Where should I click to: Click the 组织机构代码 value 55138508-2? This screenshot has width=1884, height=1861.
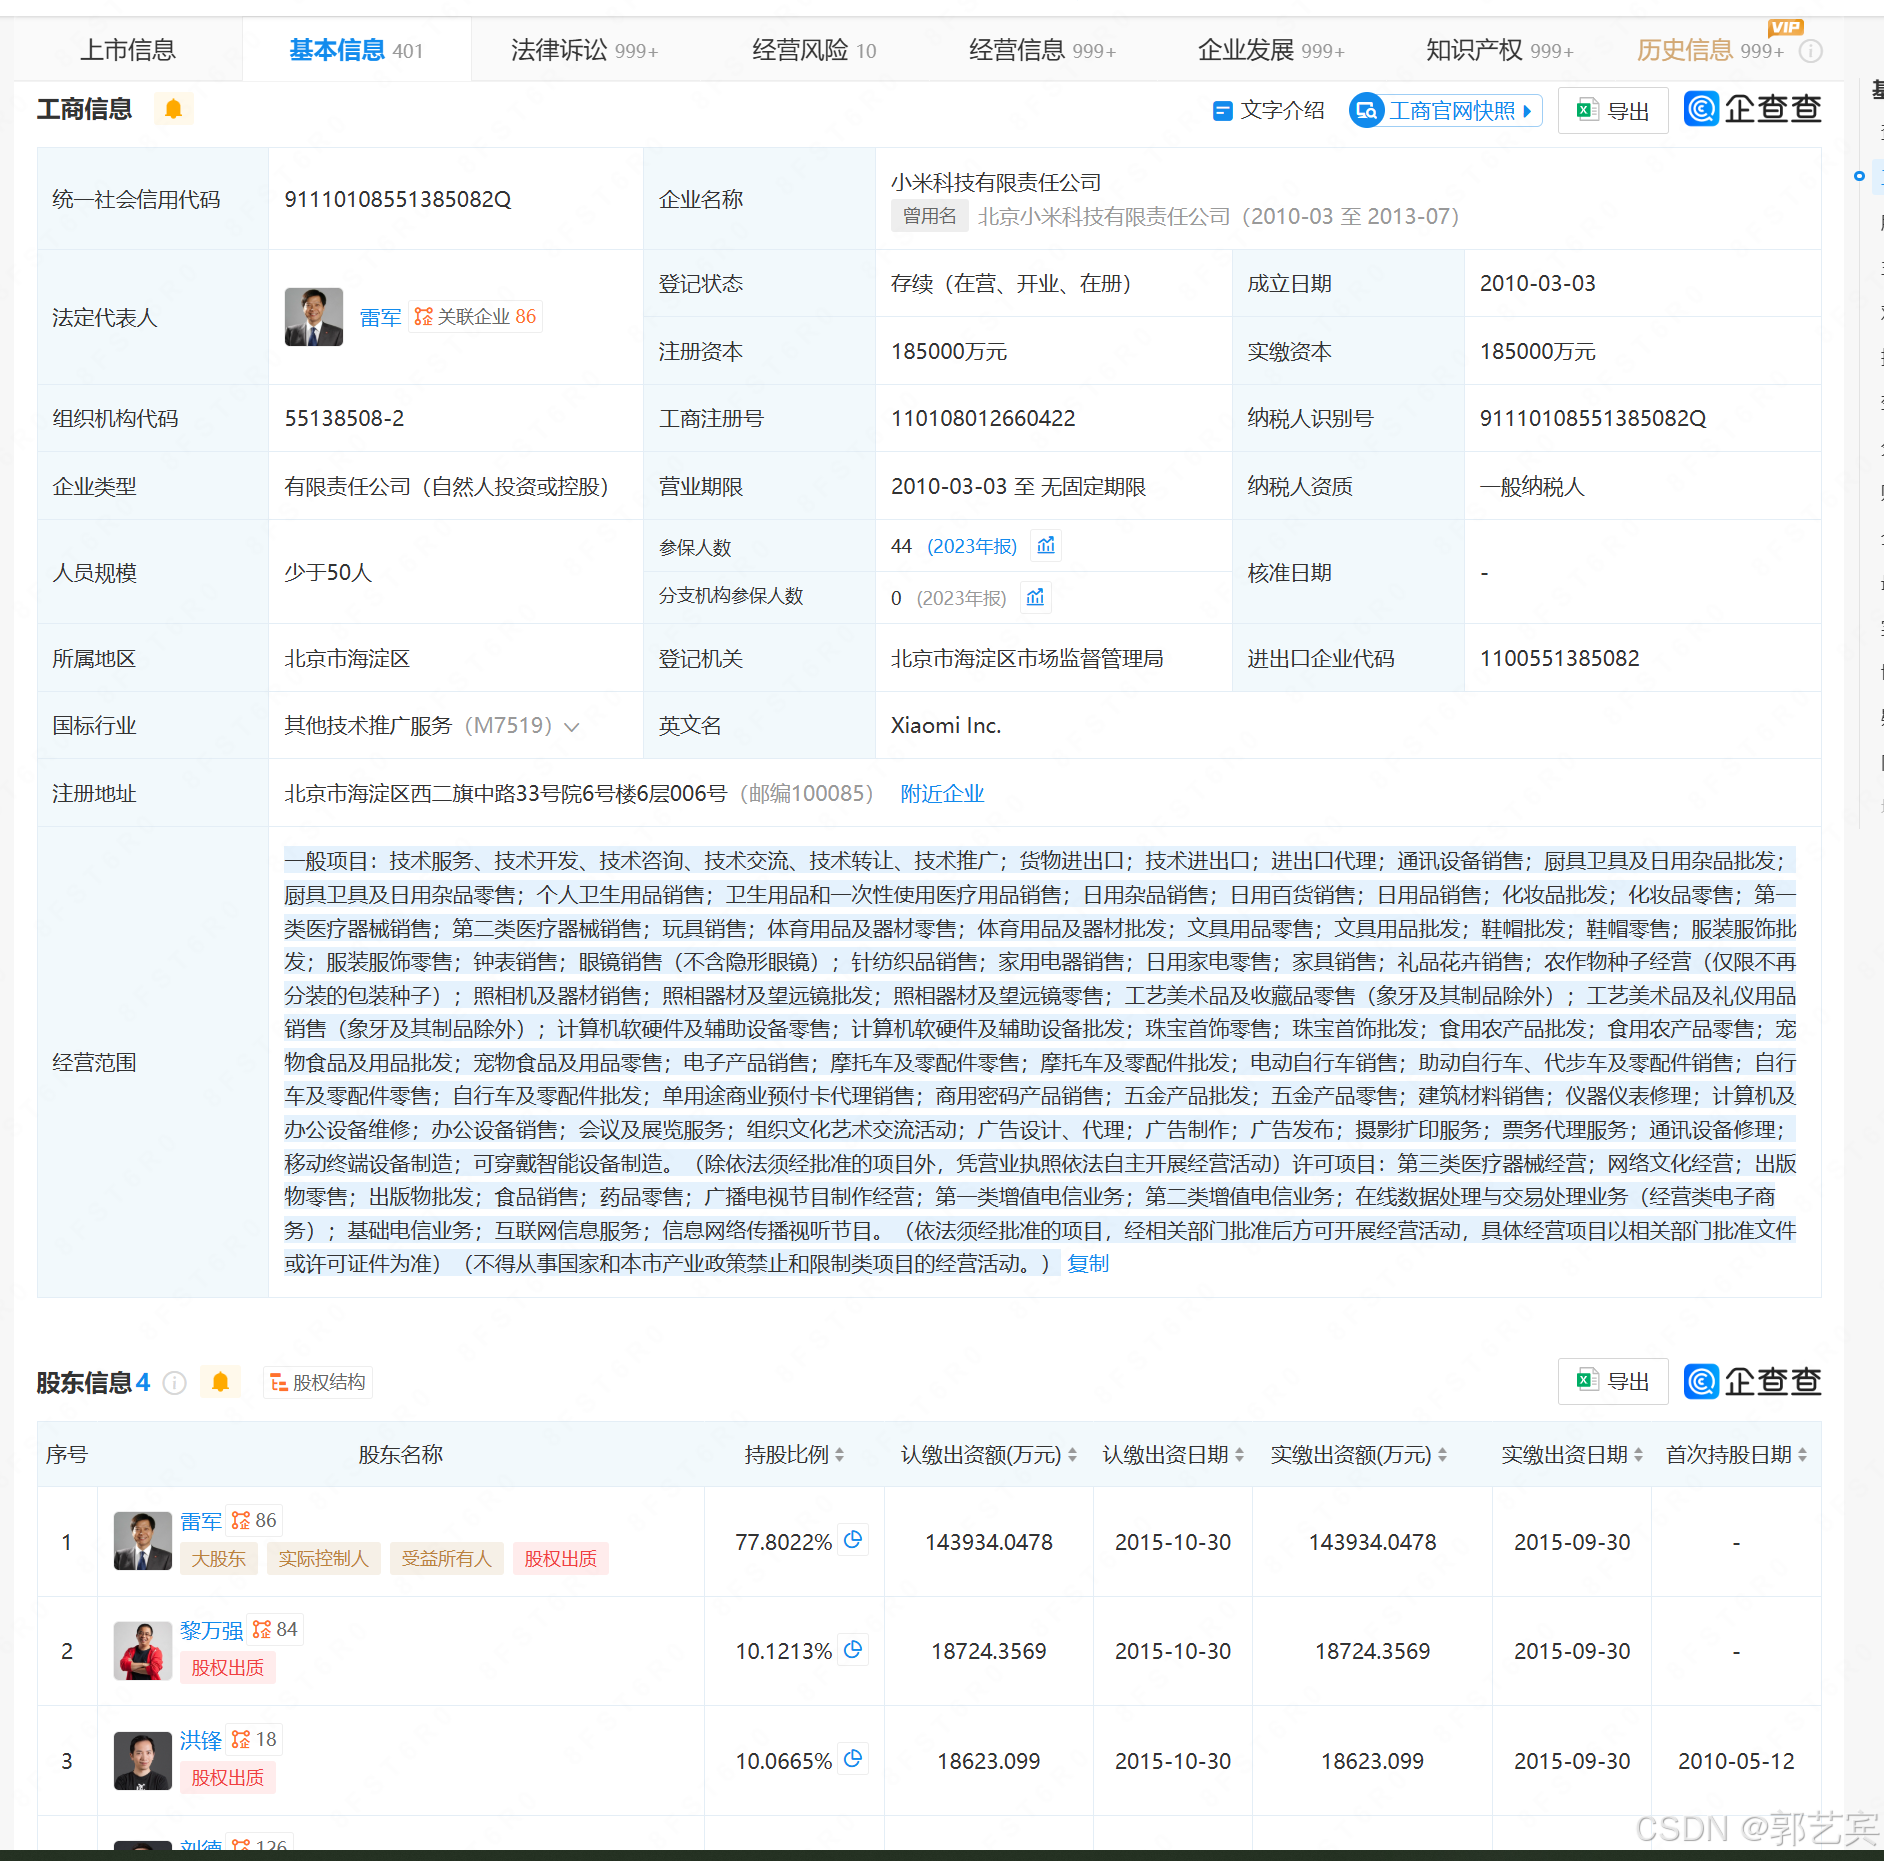344,418
